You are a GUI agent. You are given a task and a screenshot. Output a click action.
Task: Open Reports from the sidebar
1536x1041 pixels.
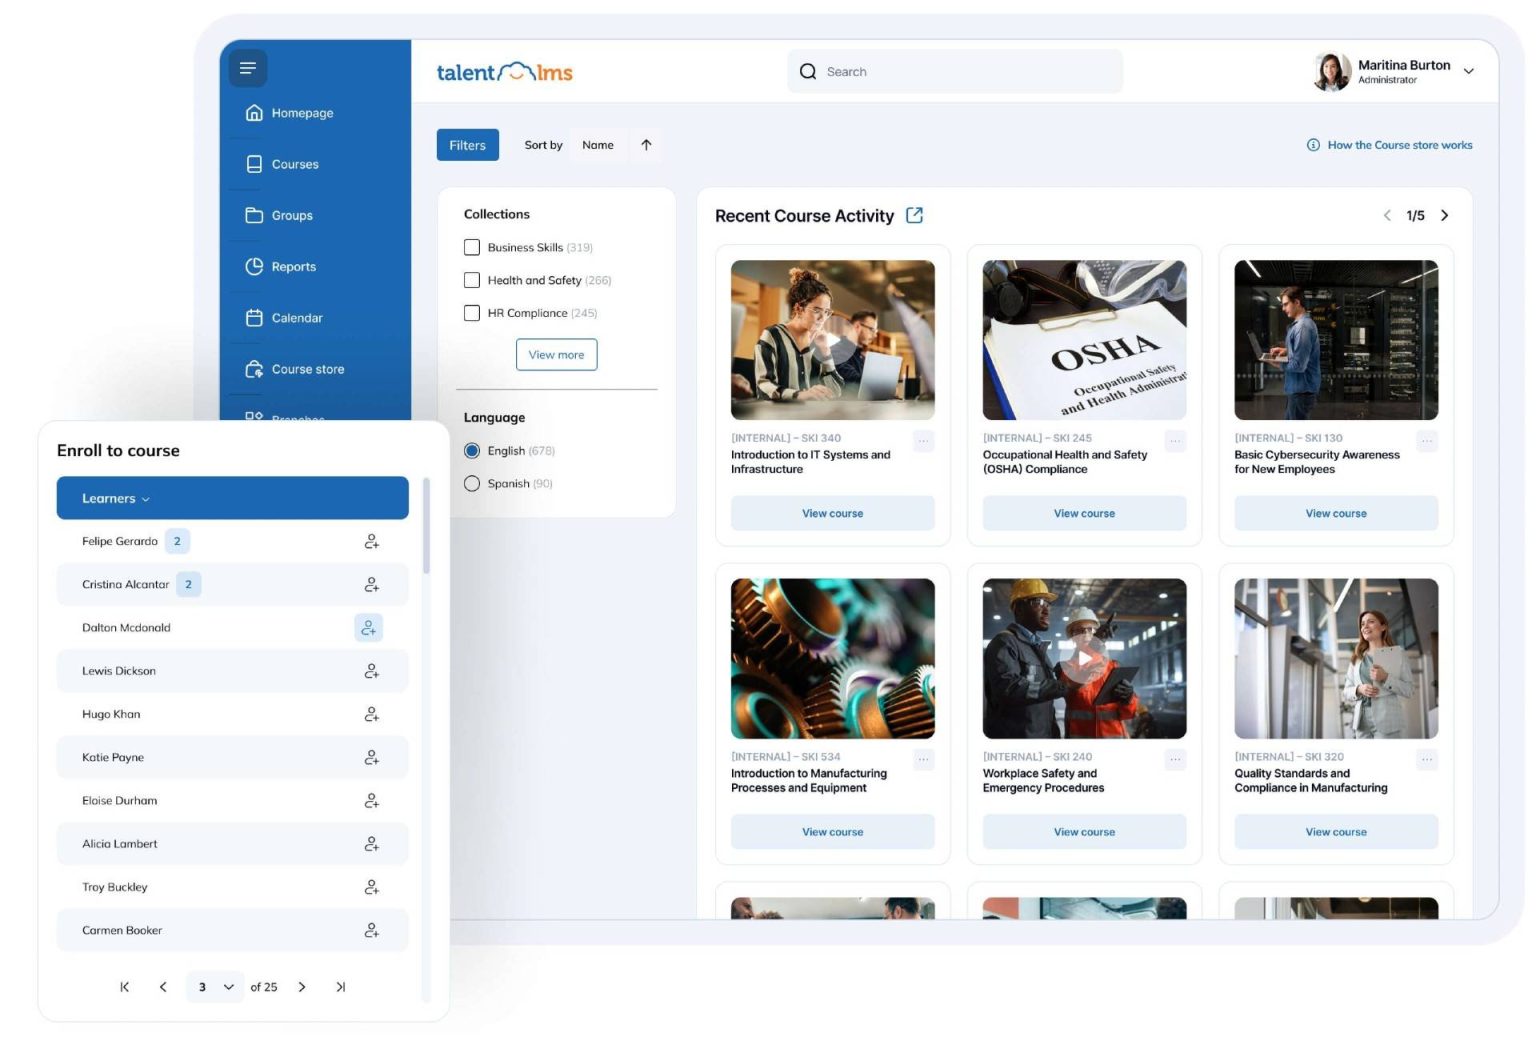pyautogui.click(x=293, y=266)
